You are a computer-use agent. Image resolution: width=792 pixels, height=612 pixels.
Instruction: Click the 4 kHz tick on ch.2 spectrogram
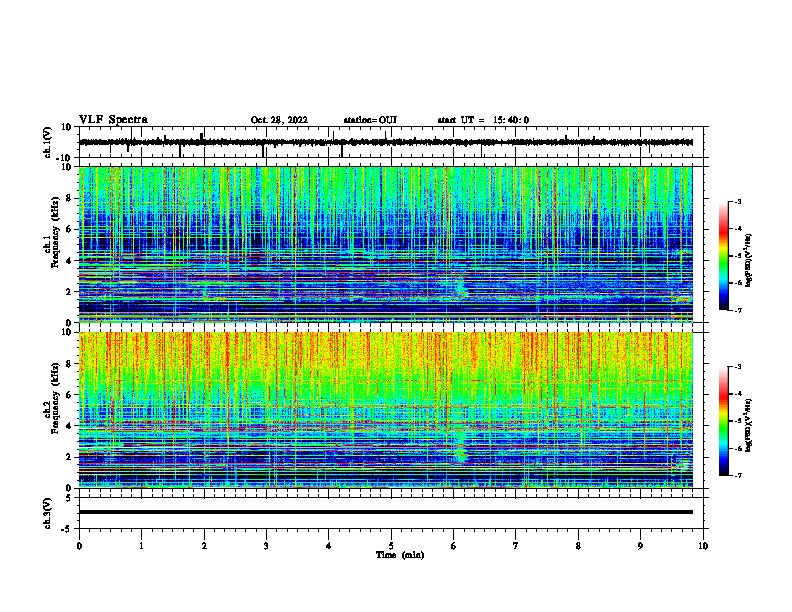click(69, 426)
